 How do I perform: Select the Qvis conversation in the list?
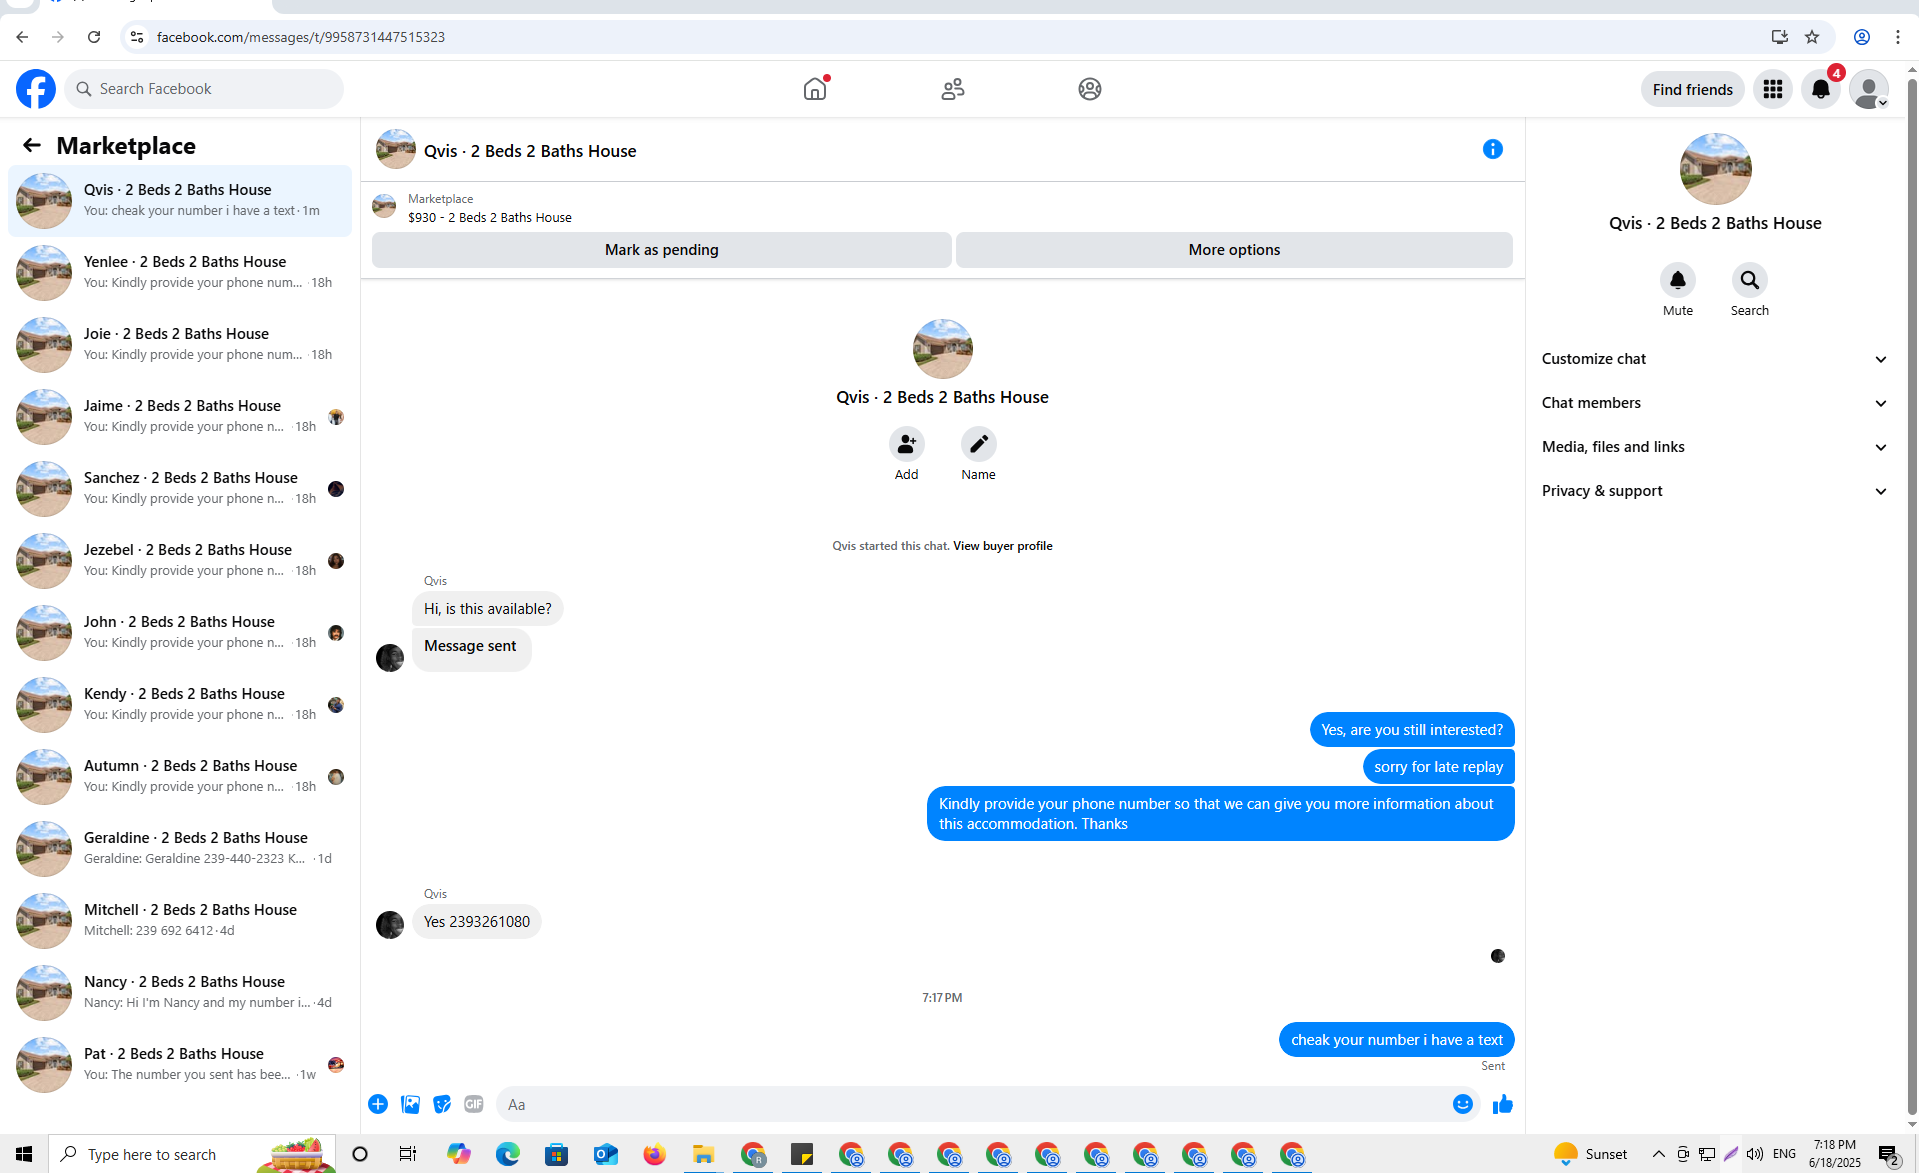pyautogui.click(x=180, y=201)
